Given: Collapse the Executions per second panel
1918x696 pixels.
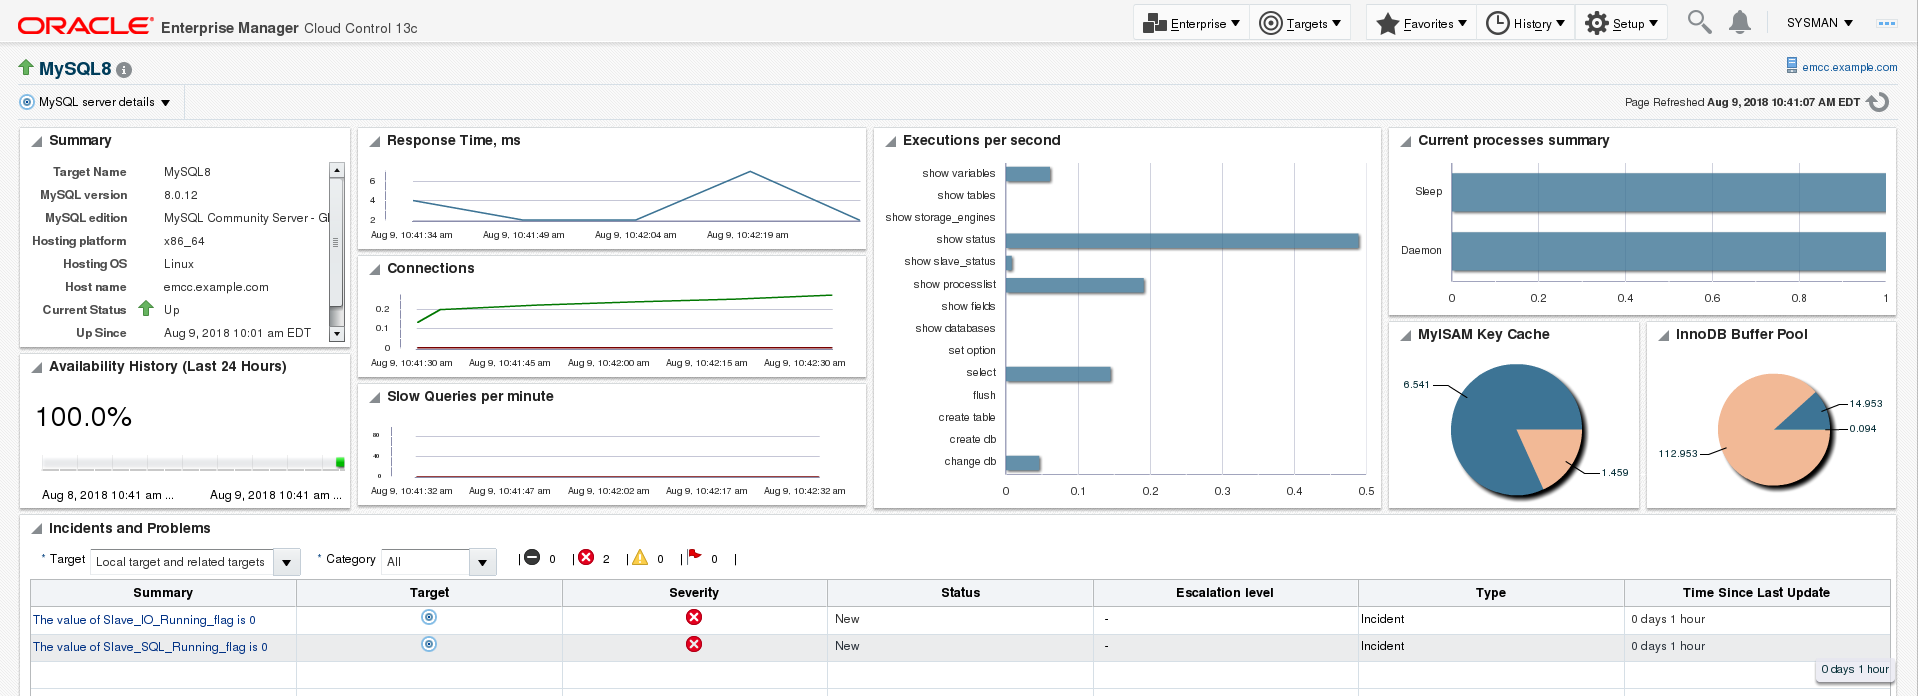Looking at the screenshot, I should pyautogui.click(x=890, y=142).
